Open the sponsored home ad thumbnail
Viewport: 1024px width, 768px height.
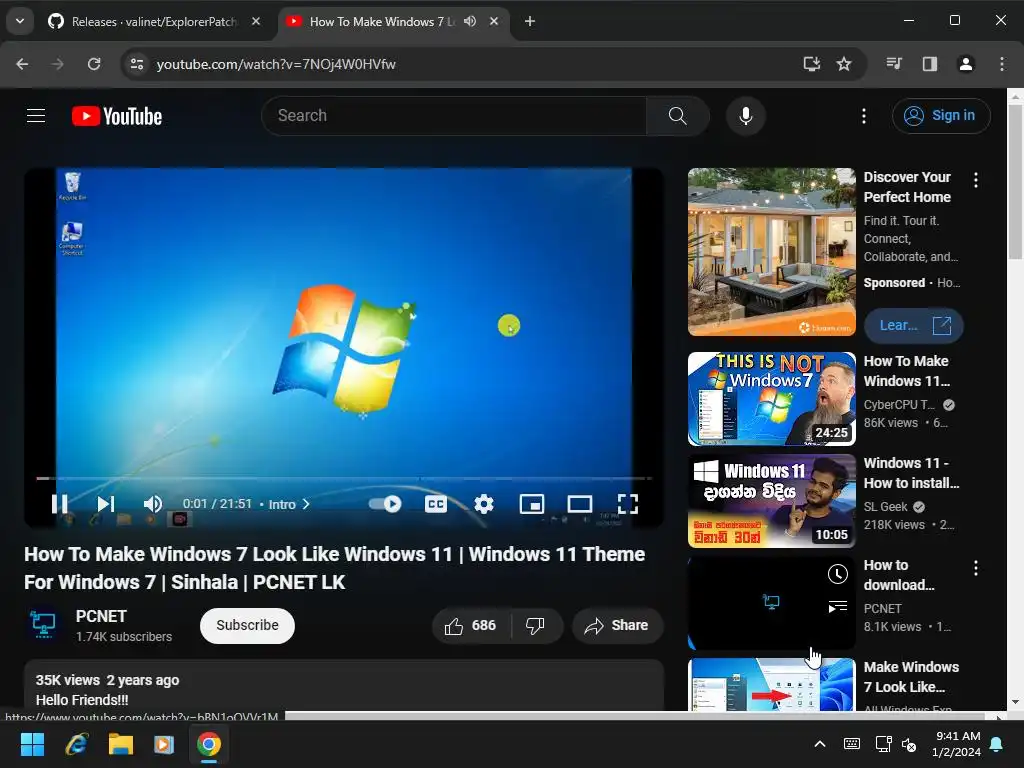click(771, 252)
